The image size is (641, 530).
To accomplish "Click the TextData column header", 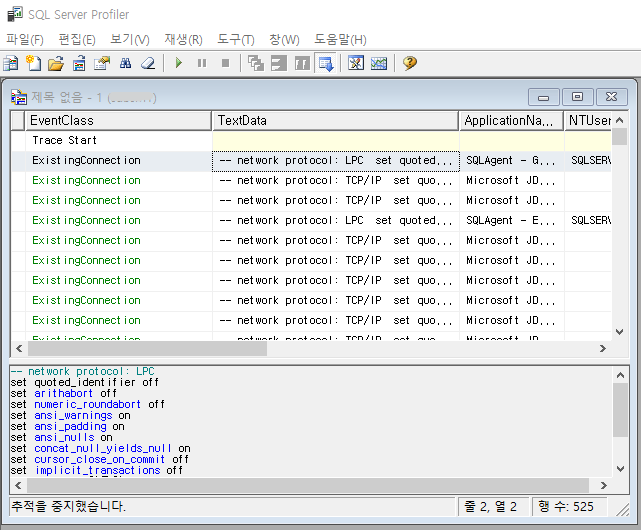I will point(335,121).
